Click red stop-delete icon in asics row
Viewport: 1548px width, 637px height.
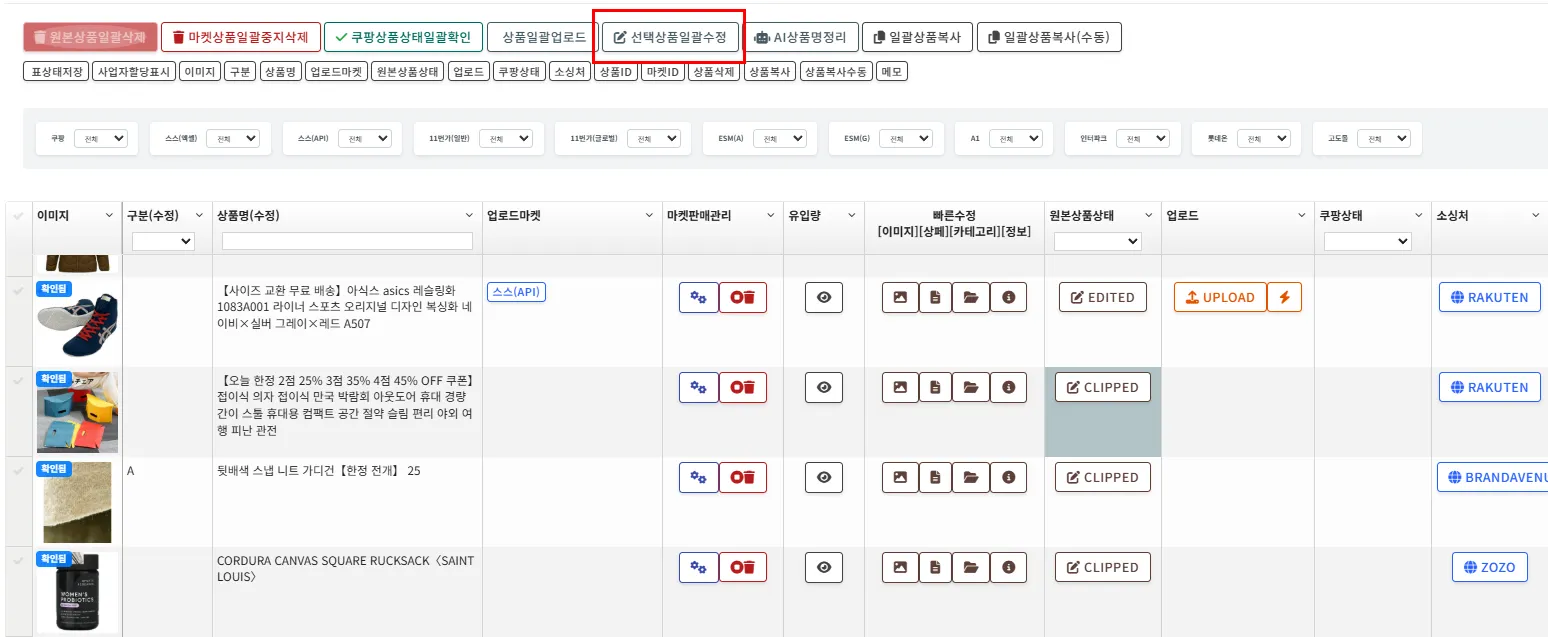(x=743, y=297)
